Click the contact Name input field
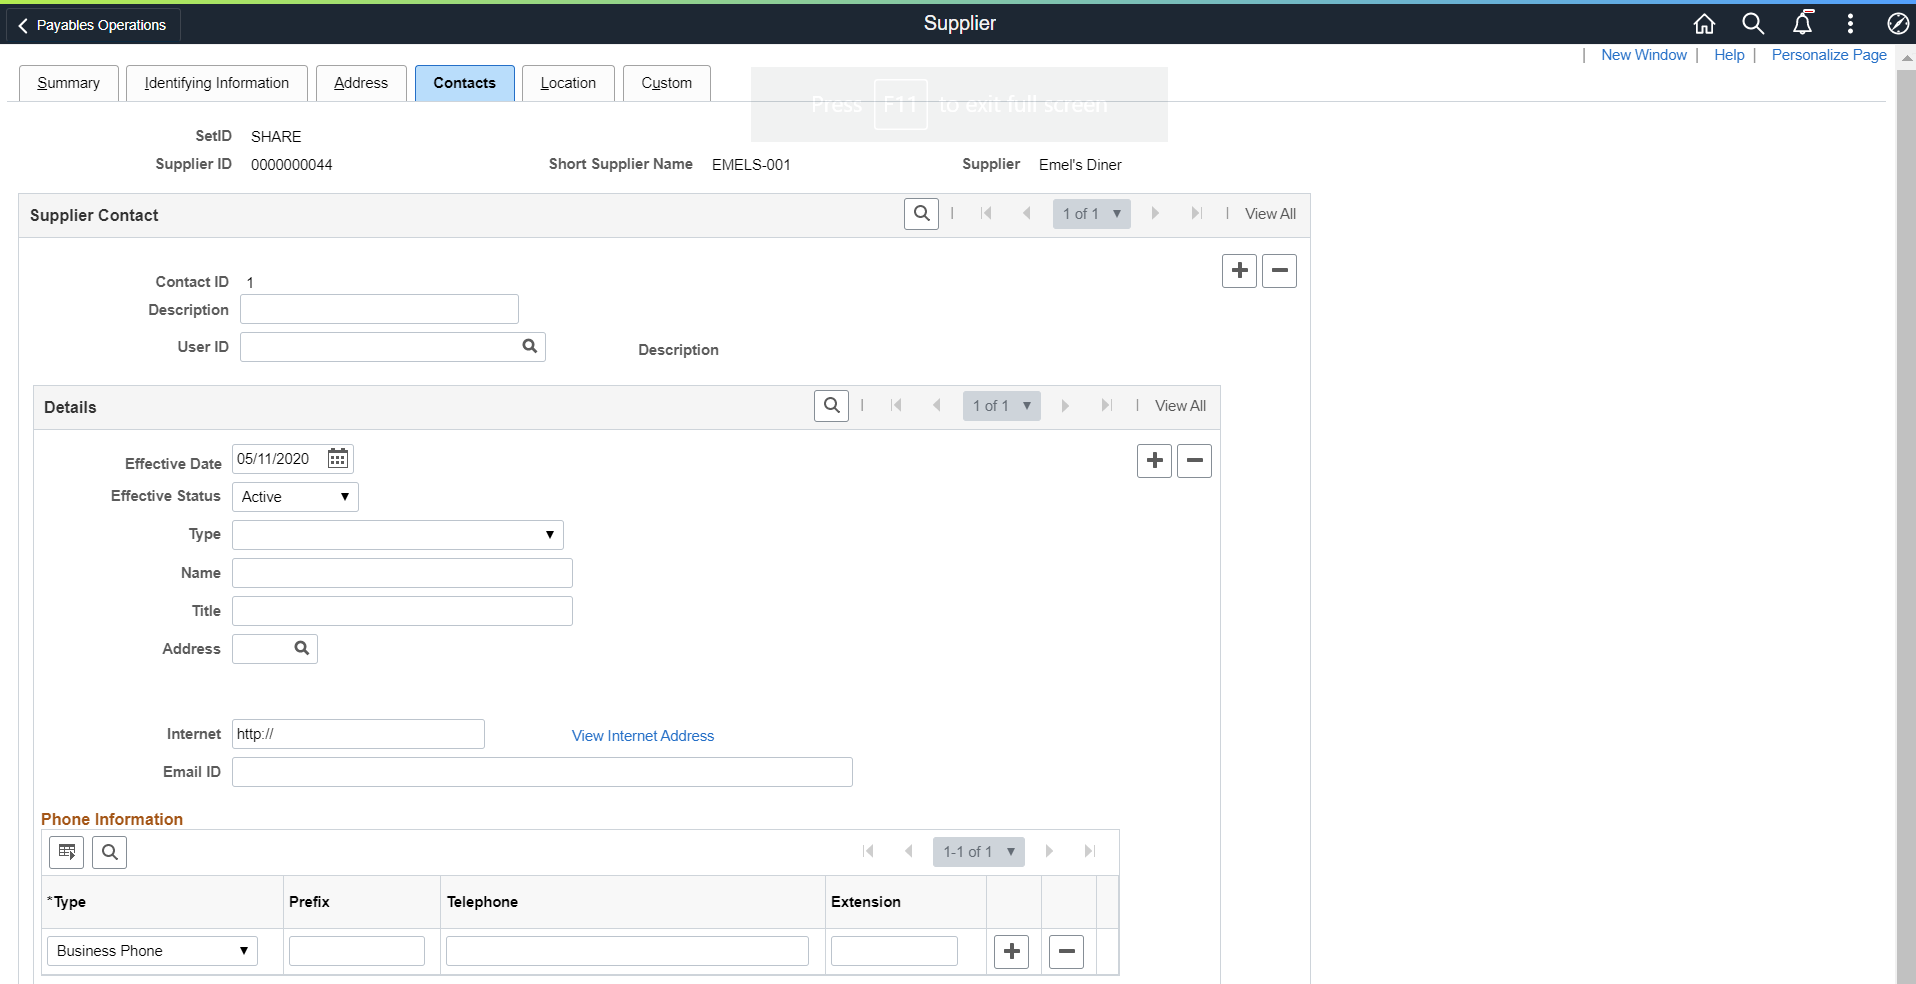This screenshot has width=1916, height=984. click(x=402, y=573)
